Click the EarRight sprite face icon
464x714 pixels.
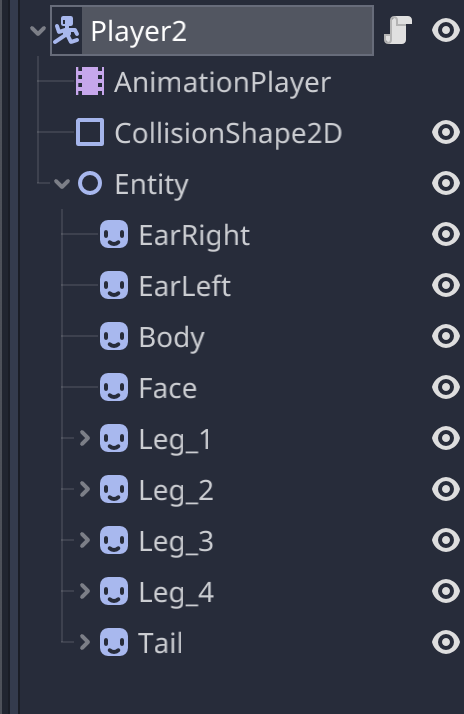(x=114, y=235)
